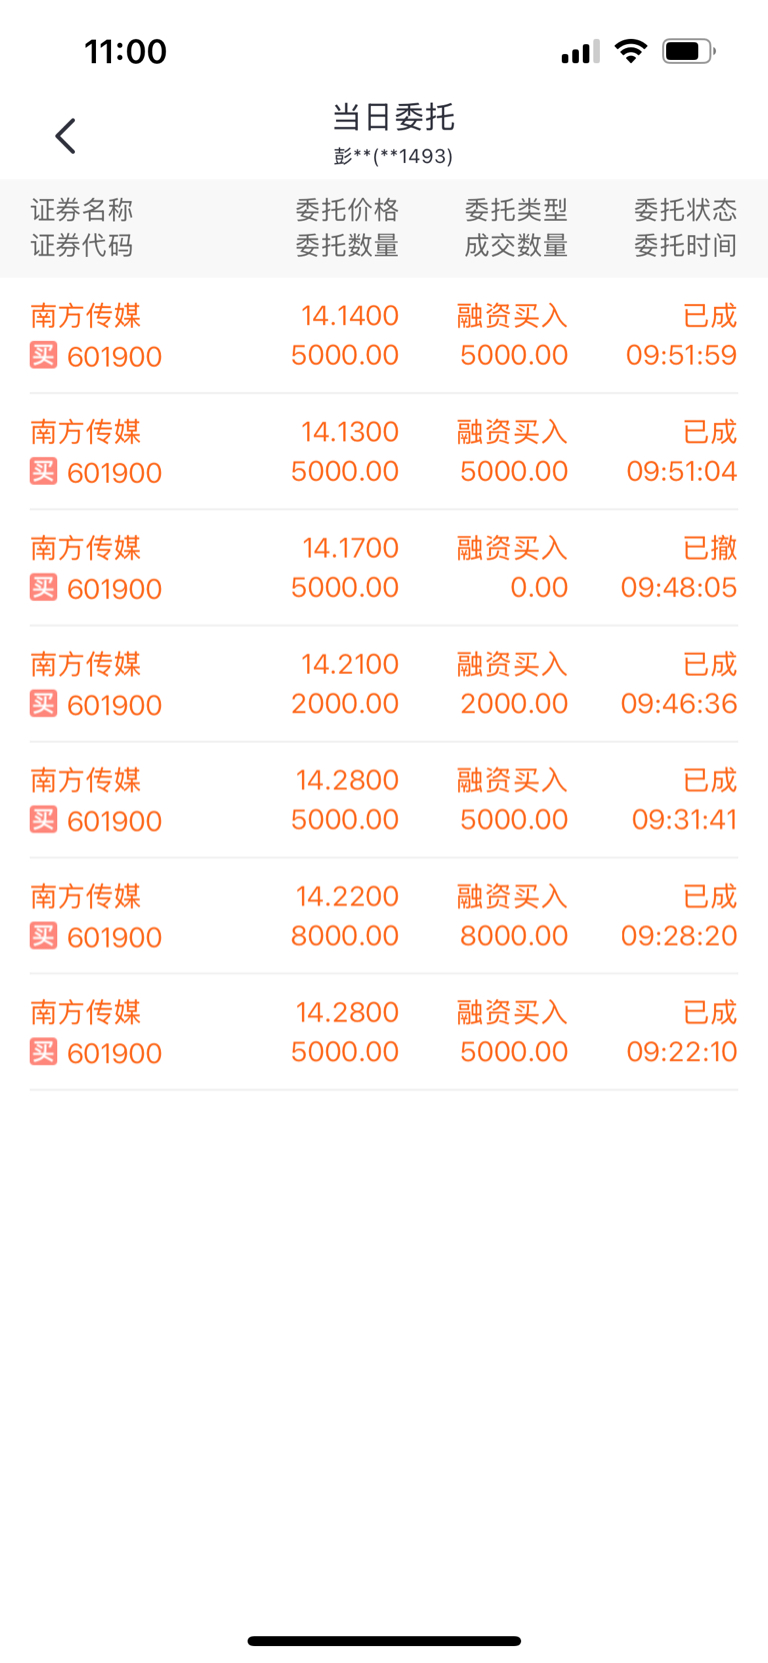Tap the buy badge of the 09:46:36 order
The height and width of the screenshot is (1663, 768).
pos(43,703)
